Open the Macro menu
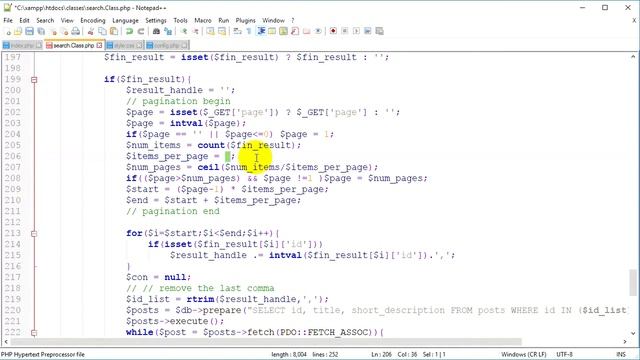This screenshot has width=640, height=360. point(203,20)
